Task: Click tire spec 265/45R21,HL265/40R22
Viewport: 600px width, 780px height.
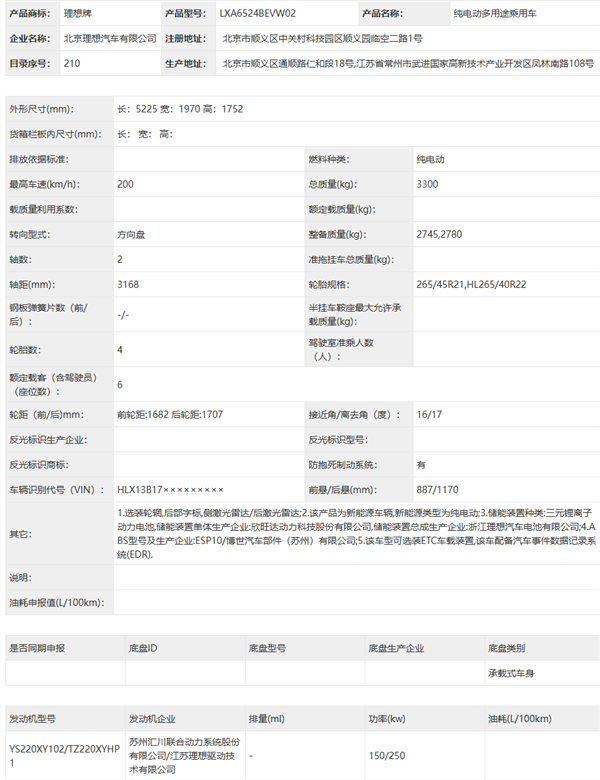Action: pos(471,285)
